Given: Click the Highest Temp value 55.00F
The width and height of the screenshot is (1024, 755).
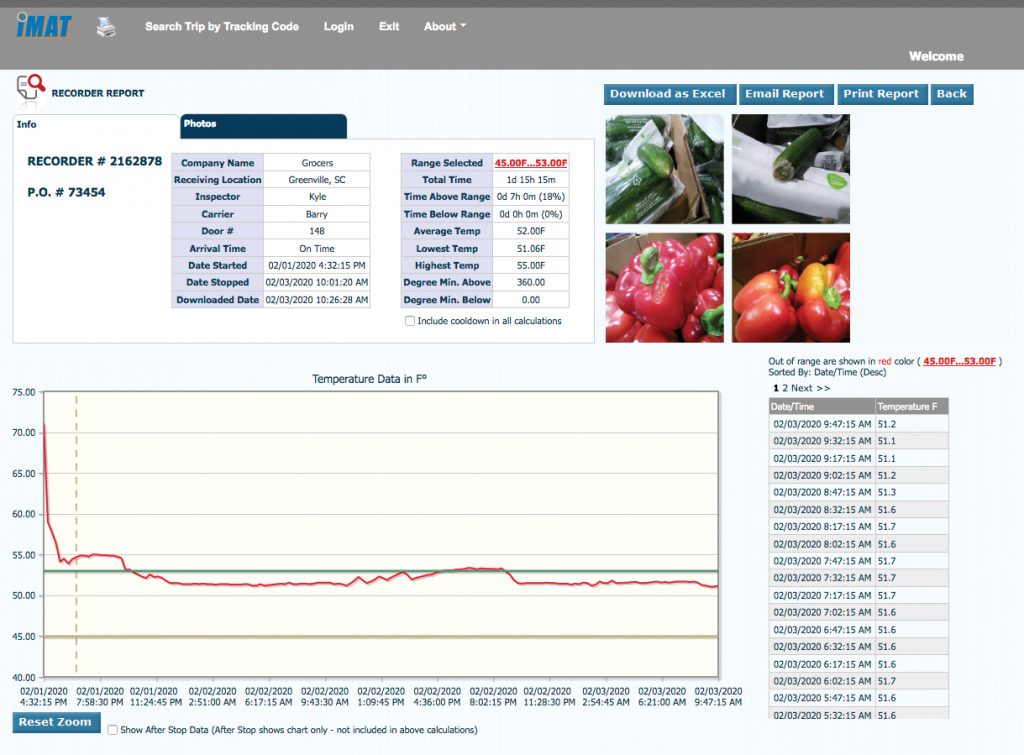Looking at the screenshot, I should pos(531,266).
